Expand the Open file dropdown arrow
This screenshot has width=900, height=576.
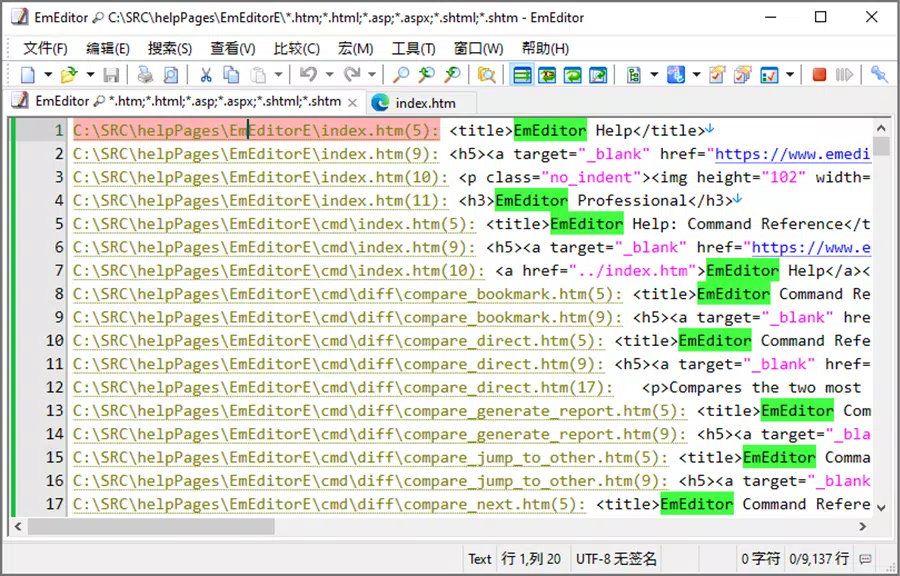click(90, 75)
